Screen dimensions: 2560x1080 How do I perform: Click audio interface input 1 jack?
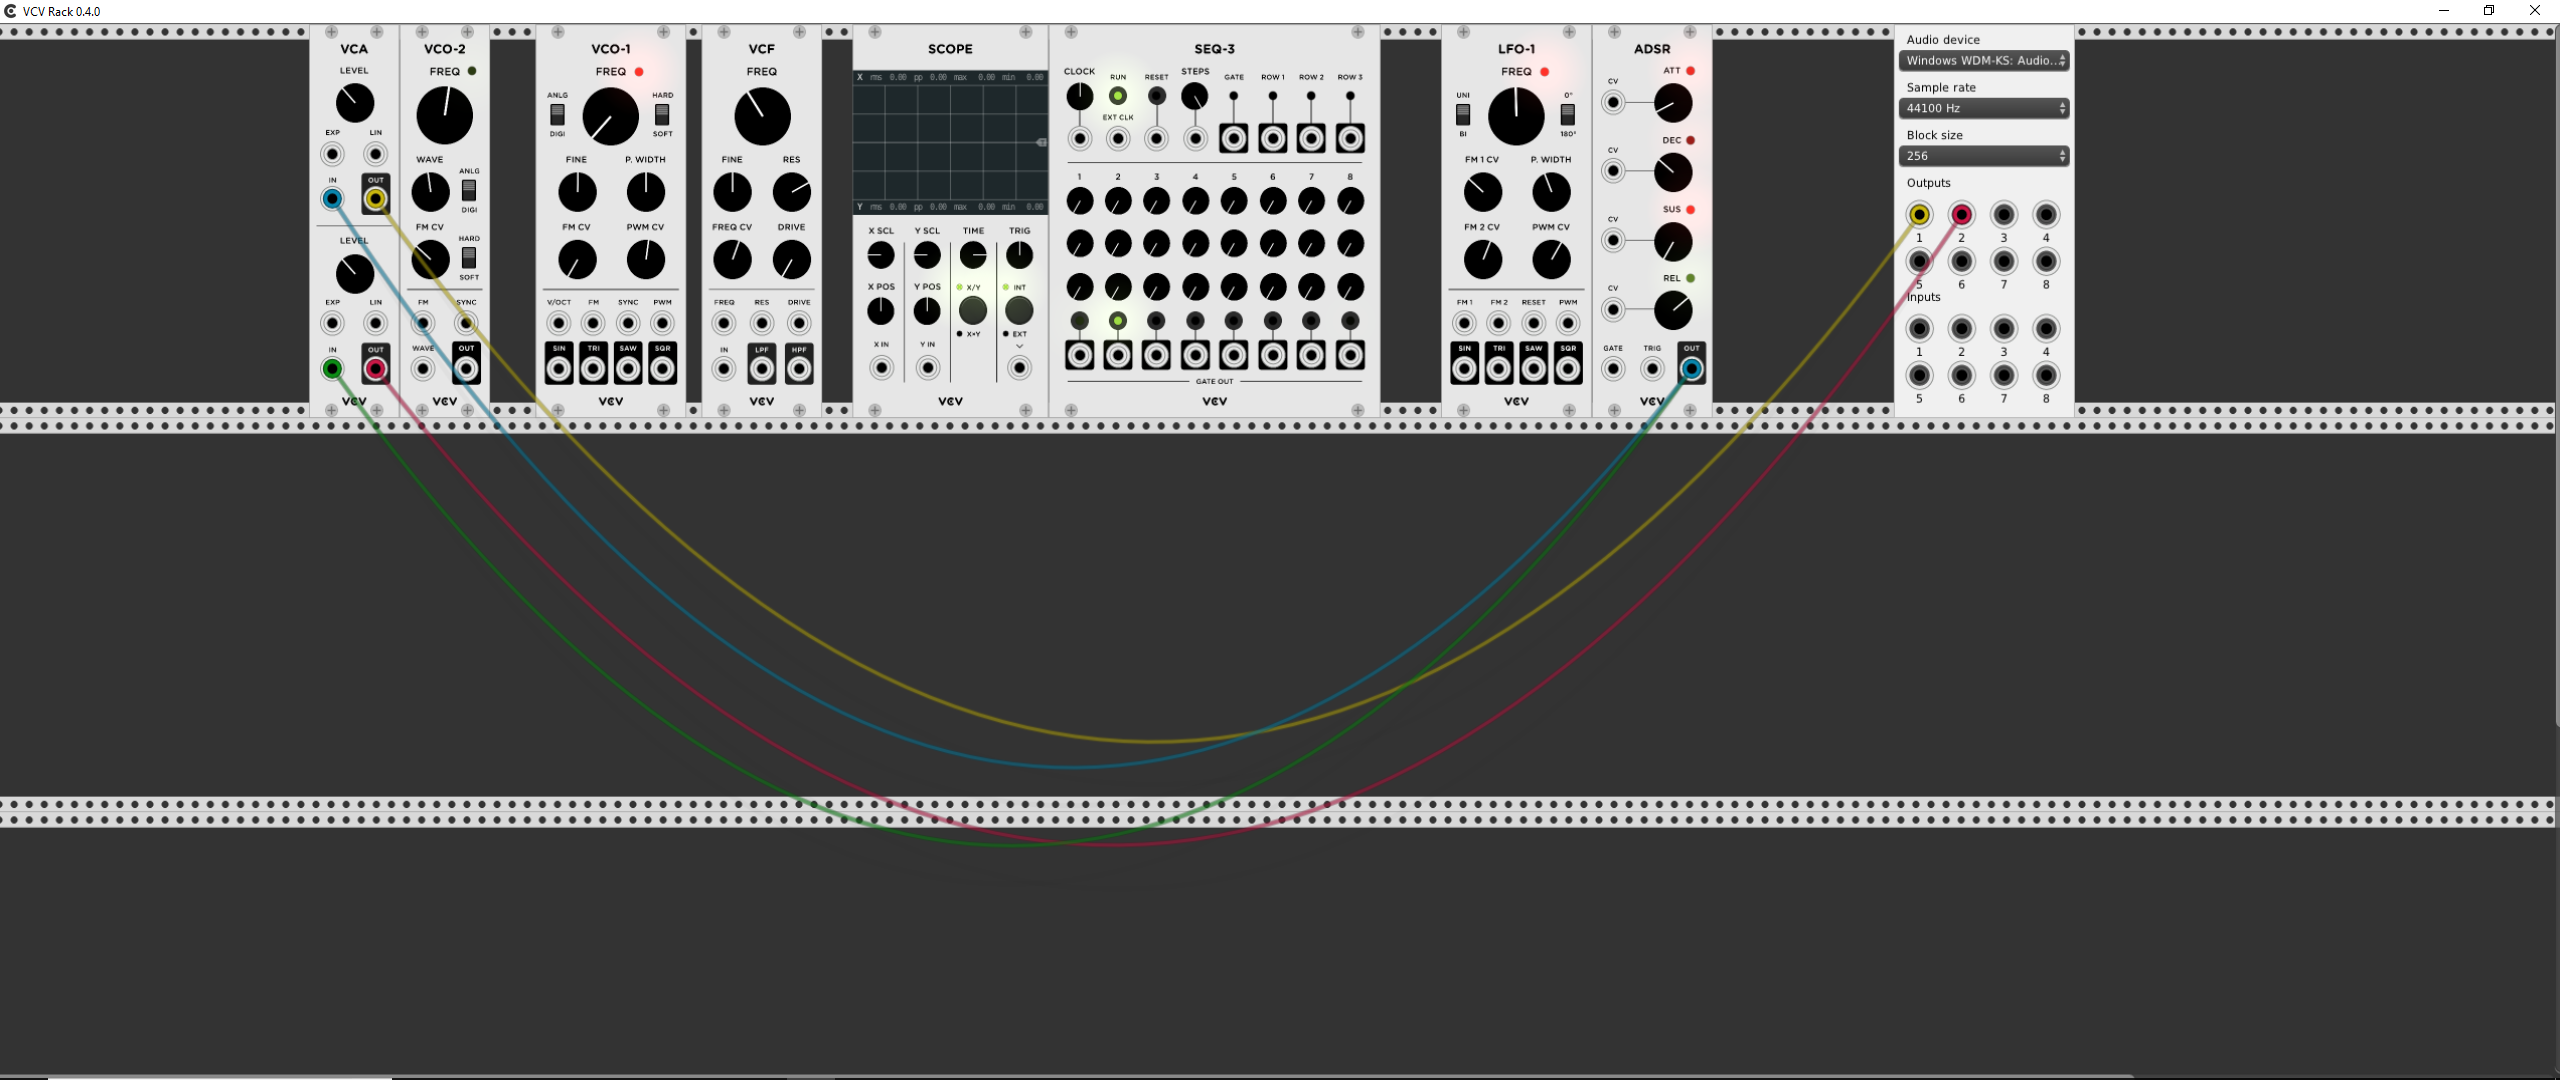click(1919, 328)
